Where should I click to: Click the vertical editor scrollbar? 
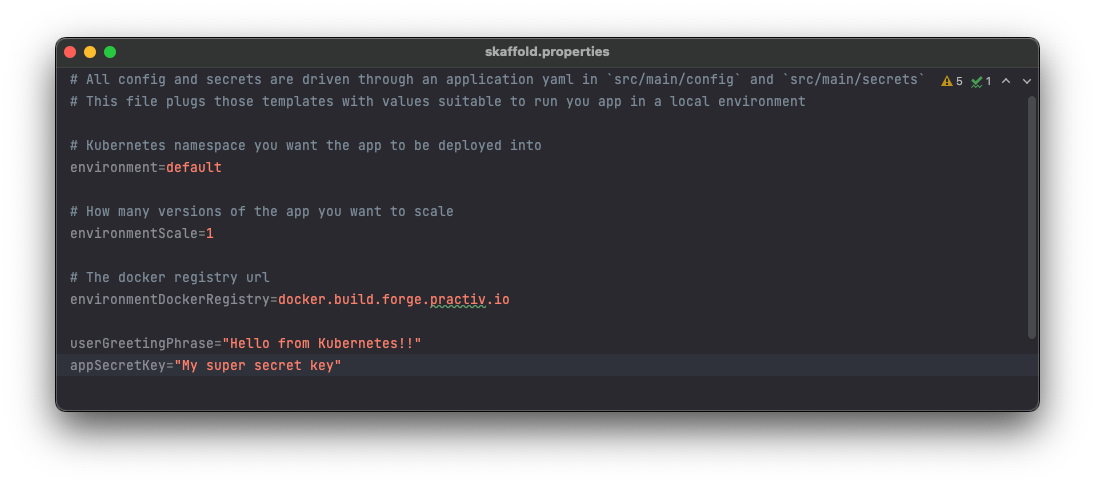tap(1031, 218)
